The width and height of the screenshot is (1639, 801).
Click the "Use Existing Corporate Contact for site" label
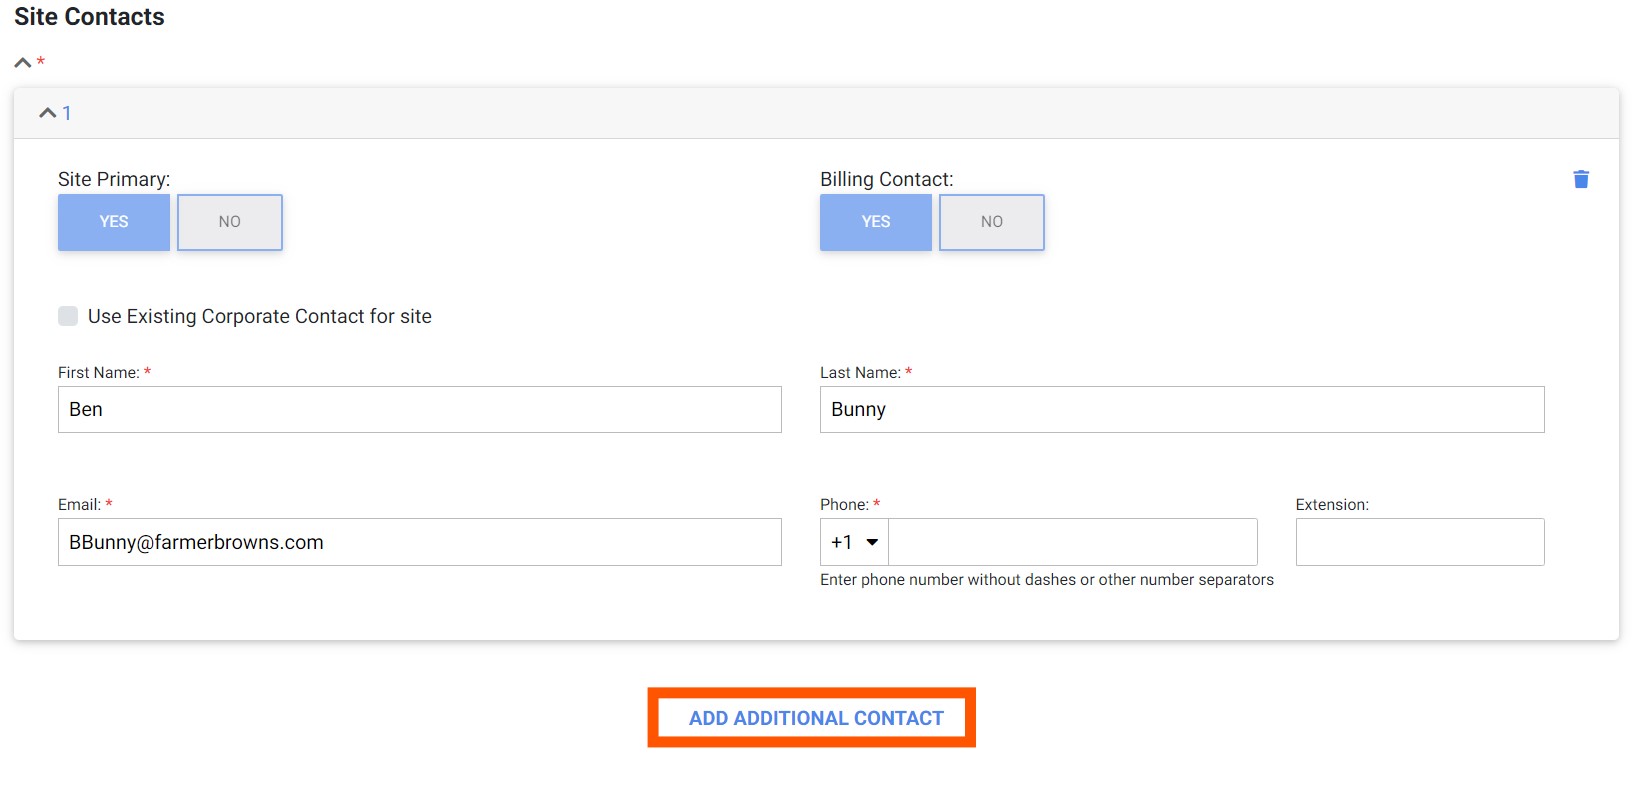pyautogui.click(x=260, y=316)
